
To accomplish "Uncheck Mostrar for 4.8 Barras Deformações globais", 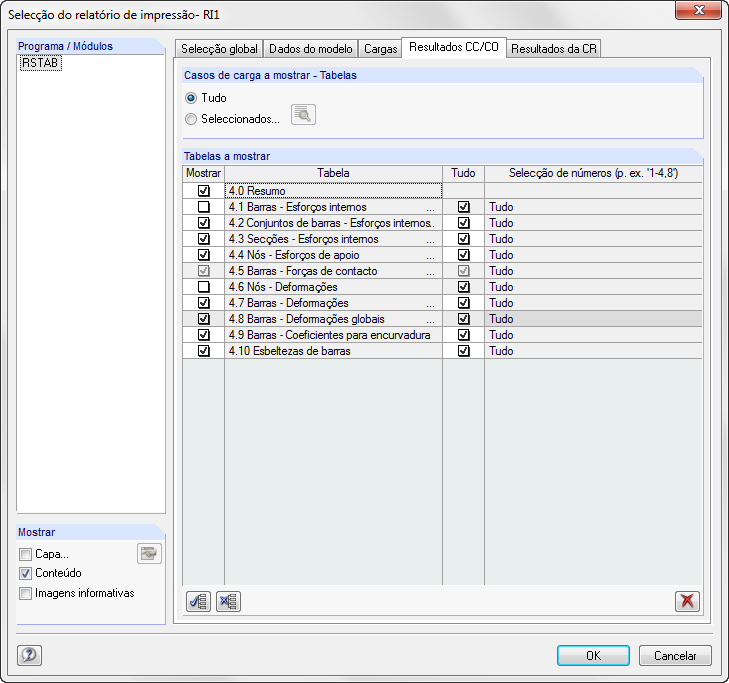I will pos(204,319).
